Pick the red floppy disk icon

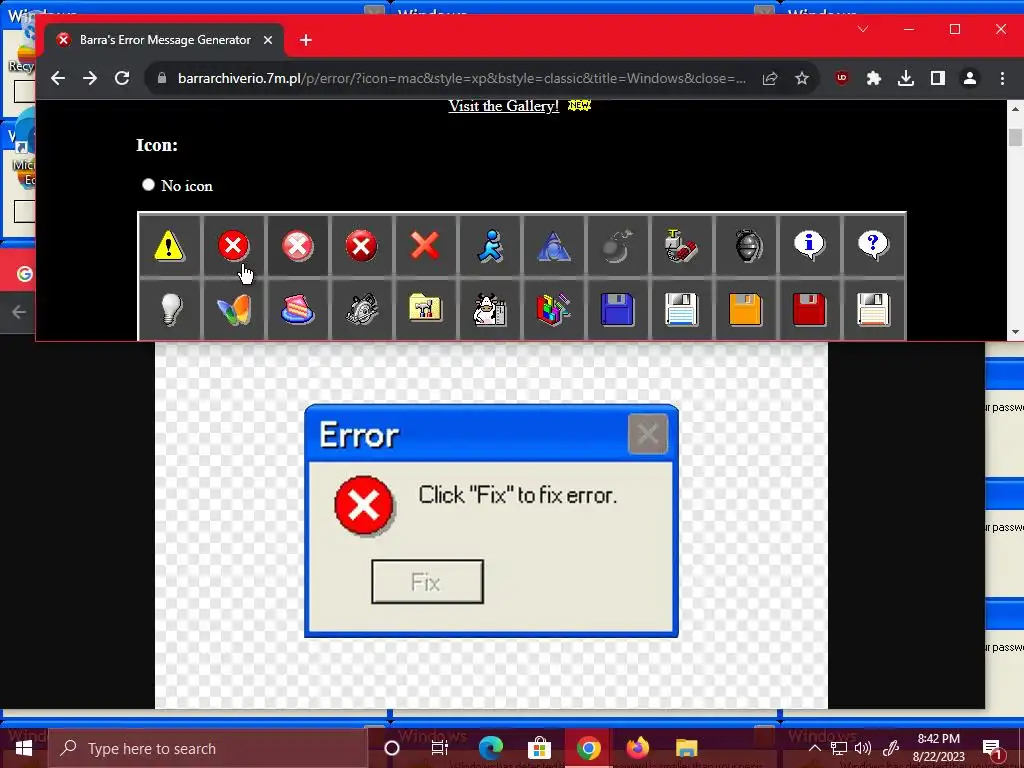(x=809, y=310)
